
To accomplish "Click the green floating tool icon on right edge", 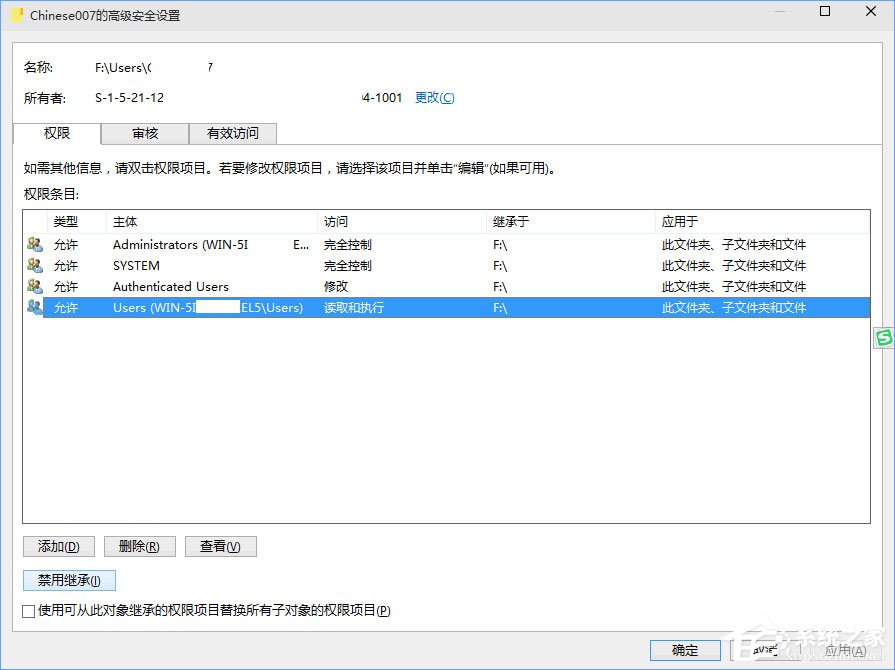I will click(884, 339).
